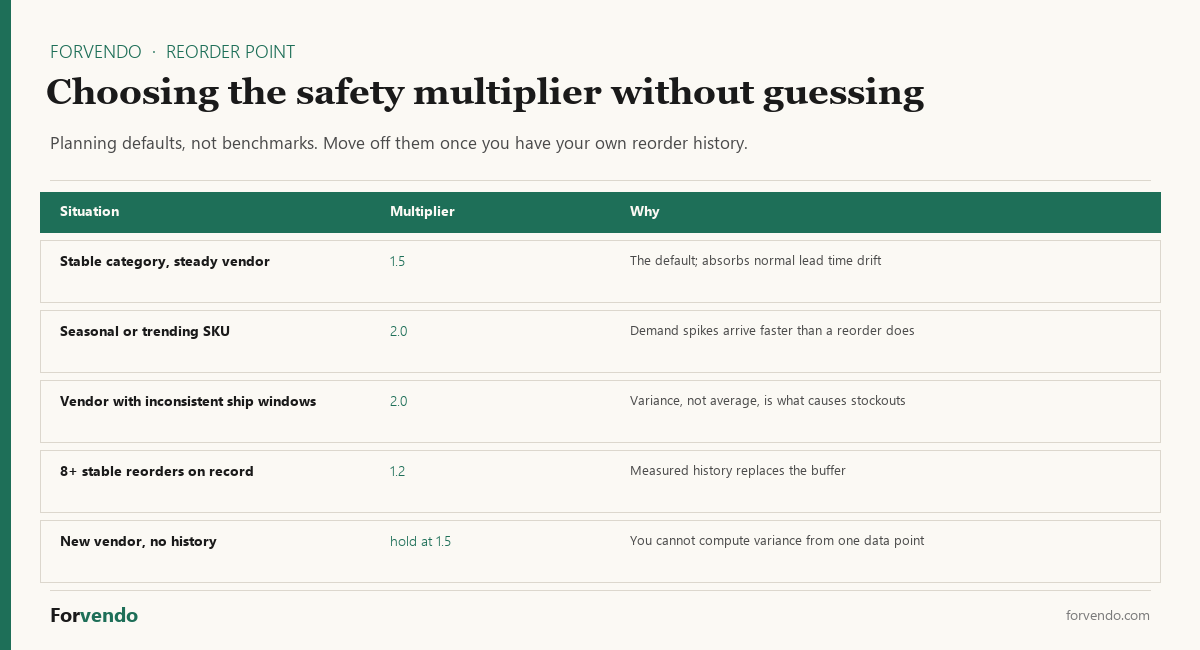Click the 1.2 multiplier value
The width and height of the screenshot is (1200, 650).
[397, 471]
